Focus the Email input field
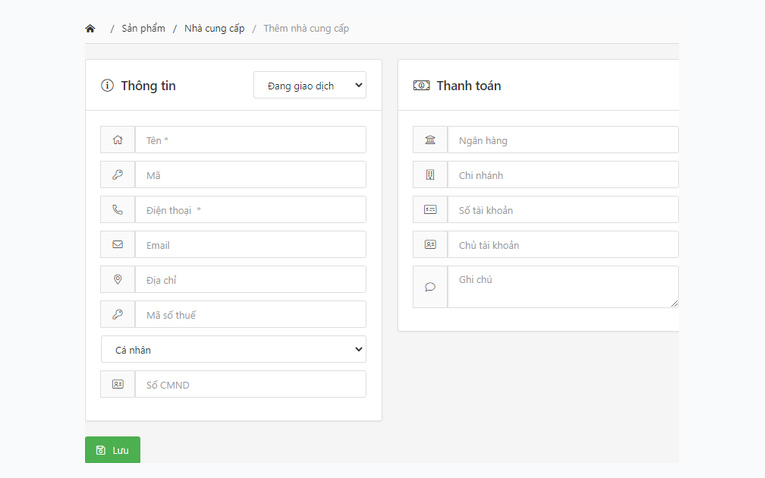Viewport: 765px width, 478px height. pyautogui.click(x=250, y=244)
